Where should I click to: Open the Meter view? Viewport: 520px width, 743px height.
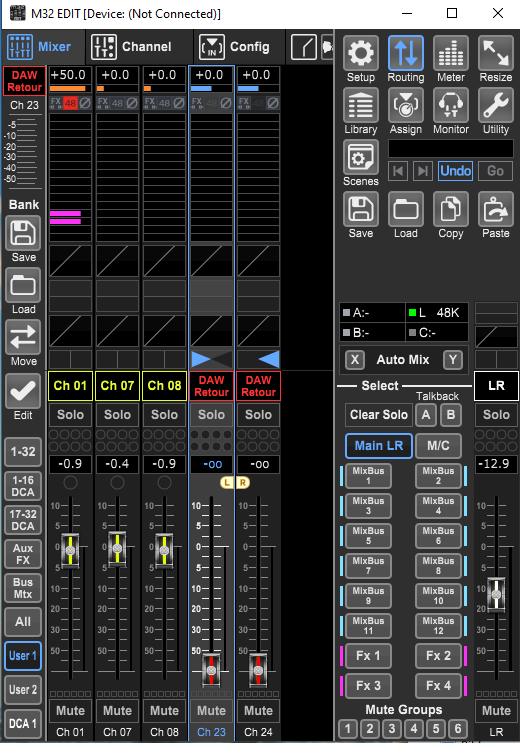pos(451,53)
